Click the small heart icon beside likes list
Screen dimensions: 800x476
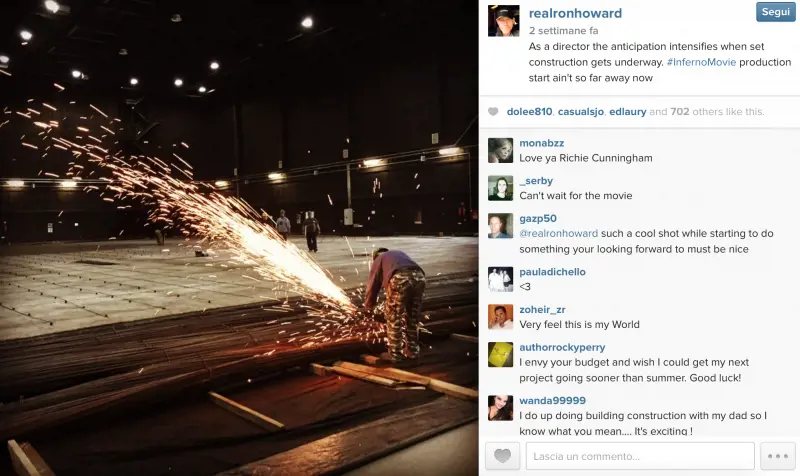(x=493, y=112)
